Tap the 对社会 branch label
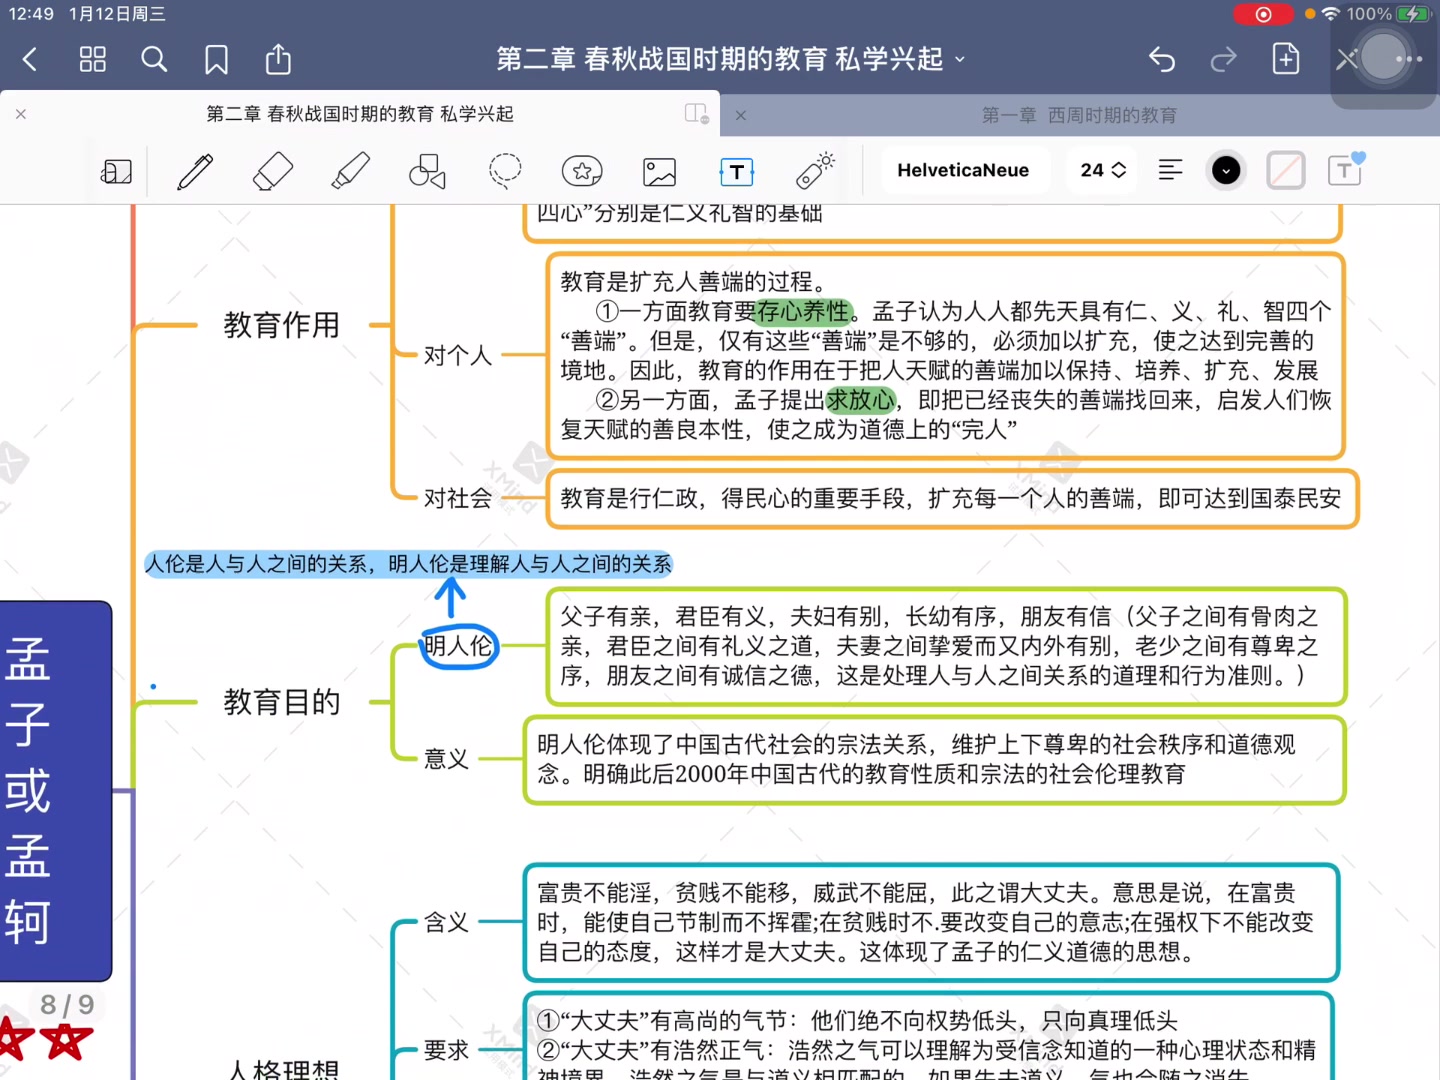Screen dimensions: 1440x1080 click(x=458, y=498)
